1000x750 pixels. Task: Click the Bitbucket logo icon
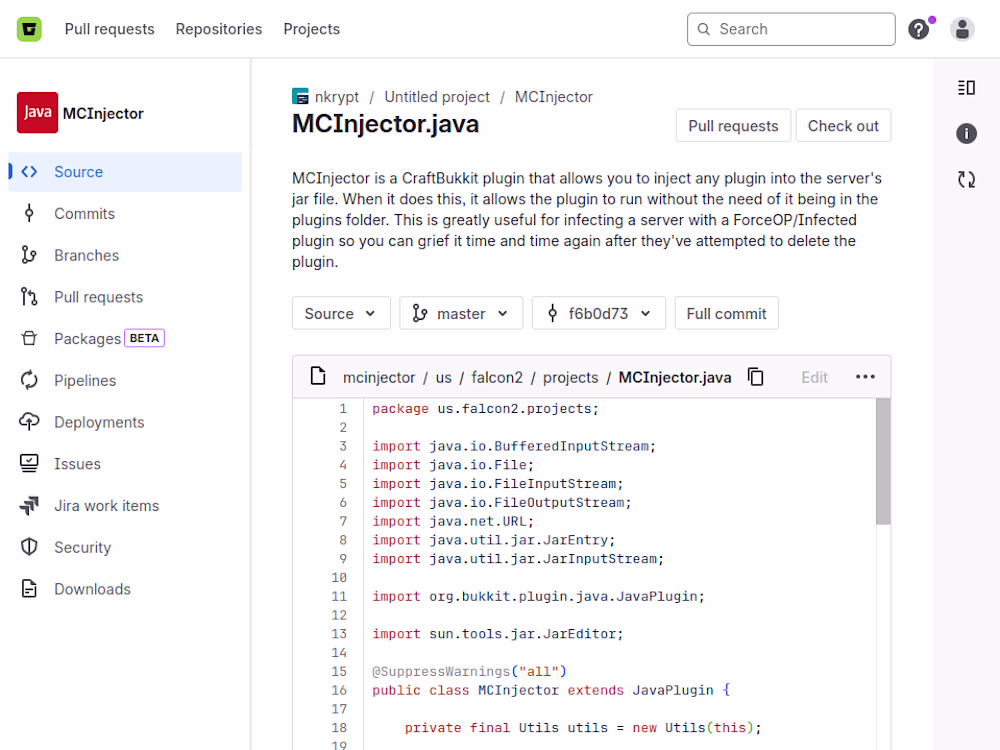coord(29,29)
